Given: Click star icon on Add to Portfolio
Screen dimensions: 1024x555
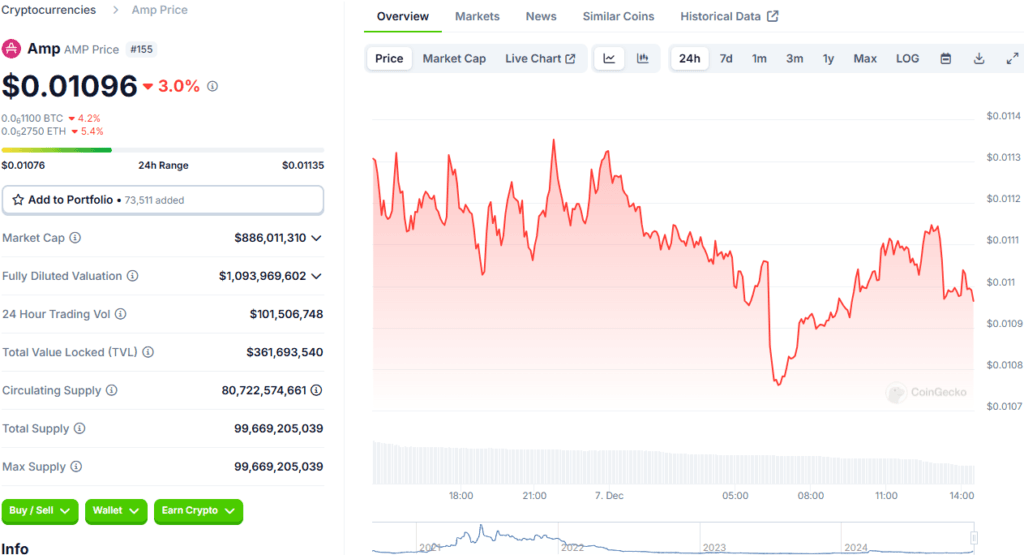Looking at the screenshot, I should [18, 200].
